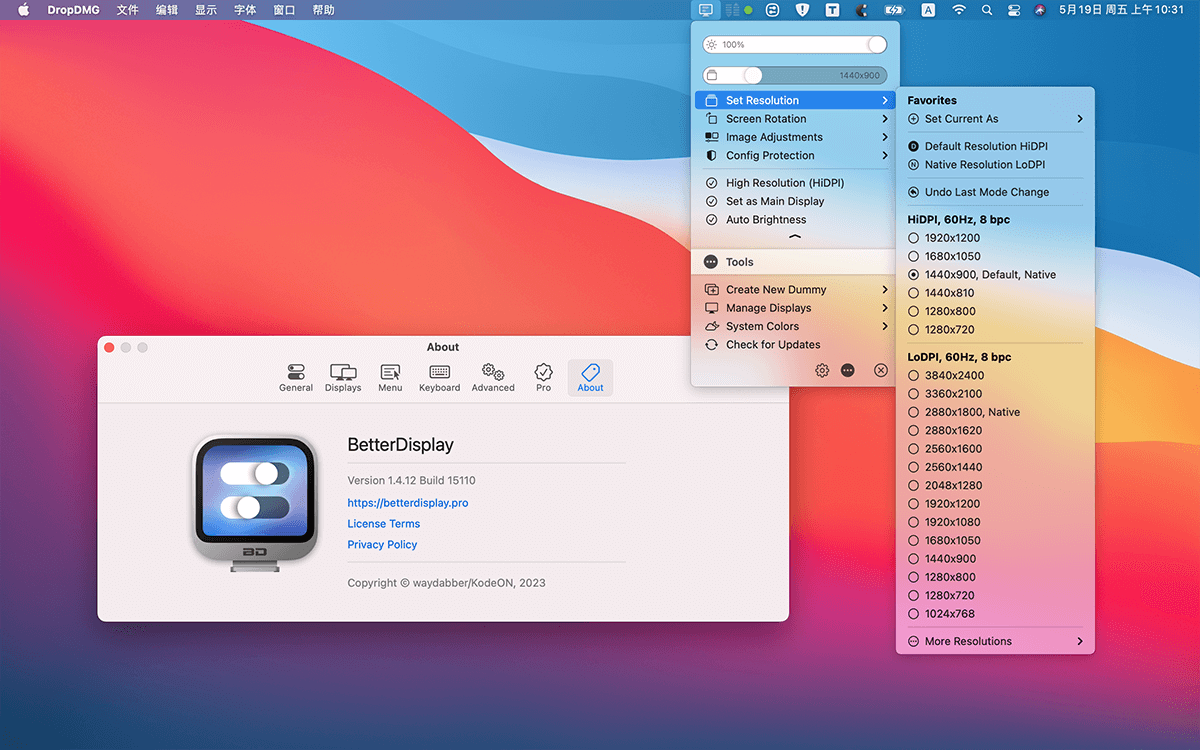This screenshot has width=1200, height=750.
Task: Select the About tag tab
Action: click(x=590, y=377)
